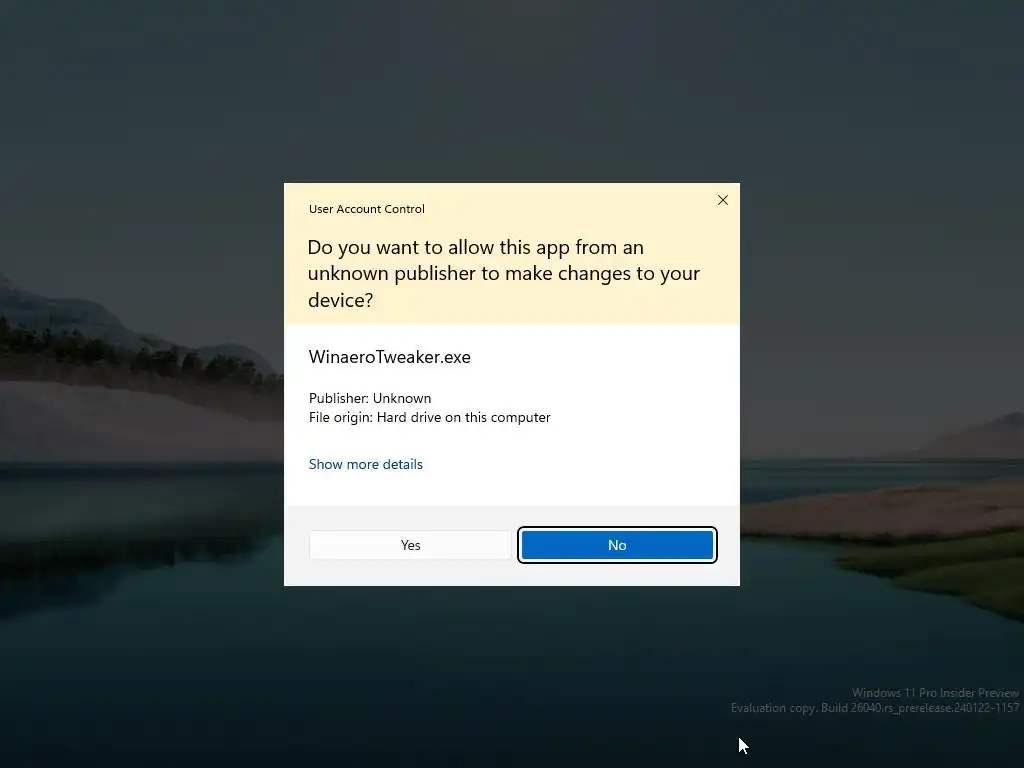Click the File origin: Hard drive text
1024x768 pixels.
pyautogui.click(x=429, y=417)
